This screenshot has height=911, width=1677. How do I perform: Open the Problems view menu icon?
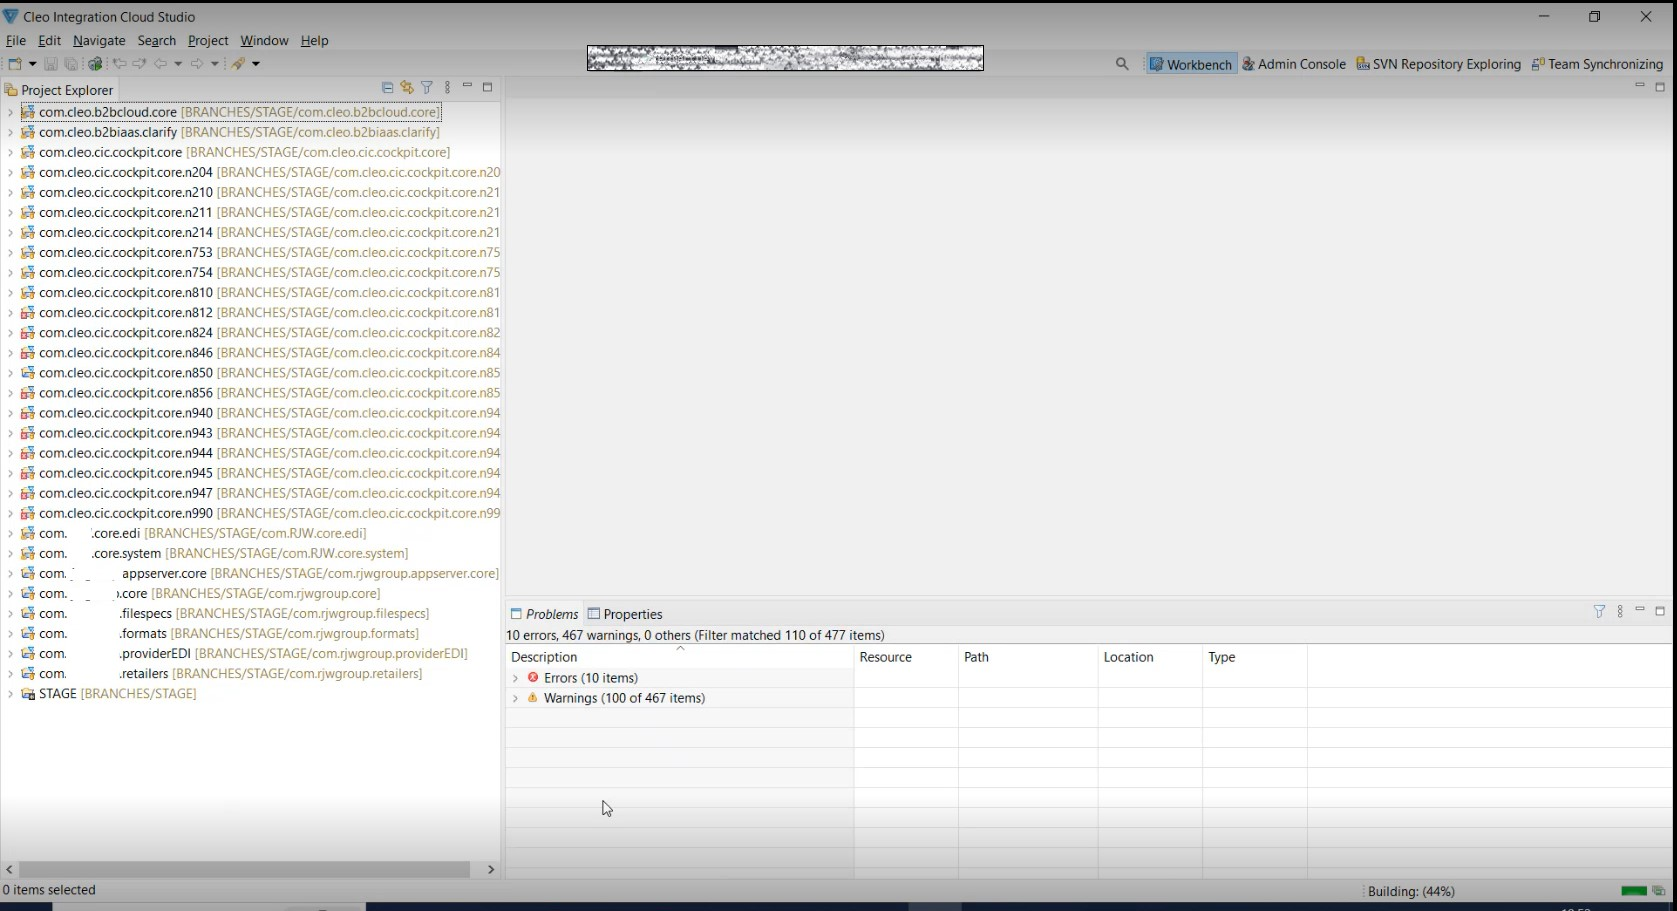1620,611
